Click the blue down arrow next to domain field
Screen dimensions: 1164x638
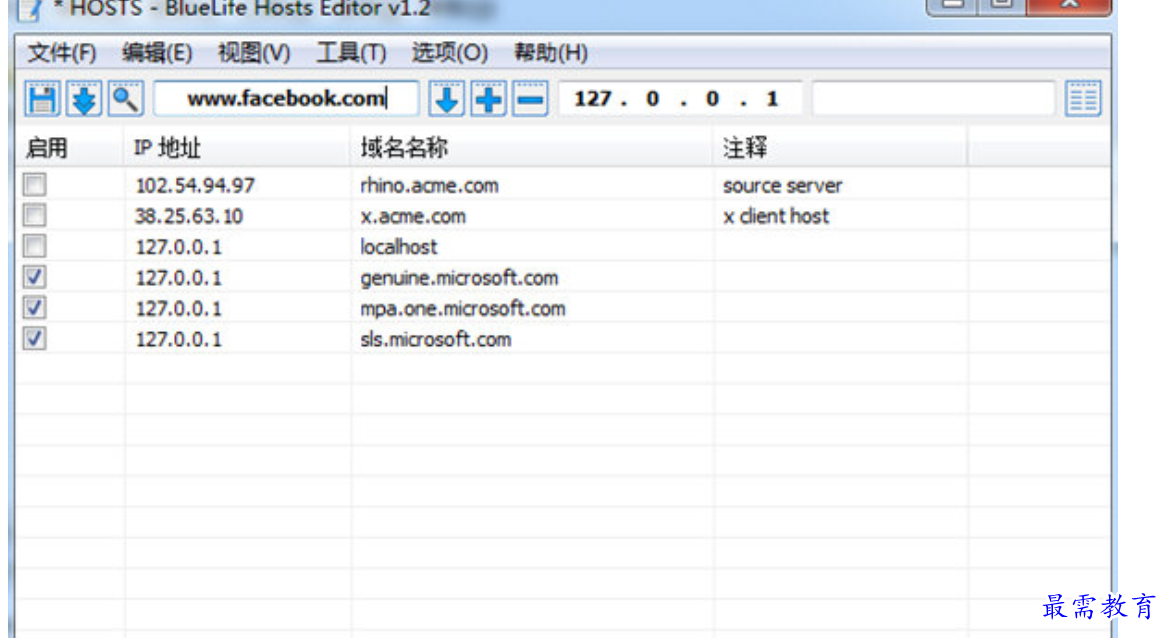tap(446, 99)
